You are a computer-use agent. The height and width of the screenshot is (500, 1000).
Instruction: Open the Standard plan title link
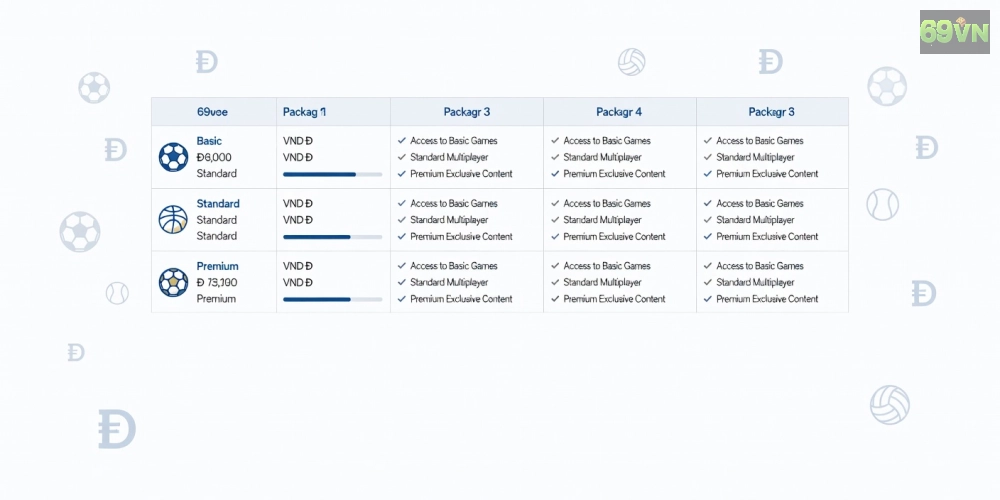[x=218, y=203]
